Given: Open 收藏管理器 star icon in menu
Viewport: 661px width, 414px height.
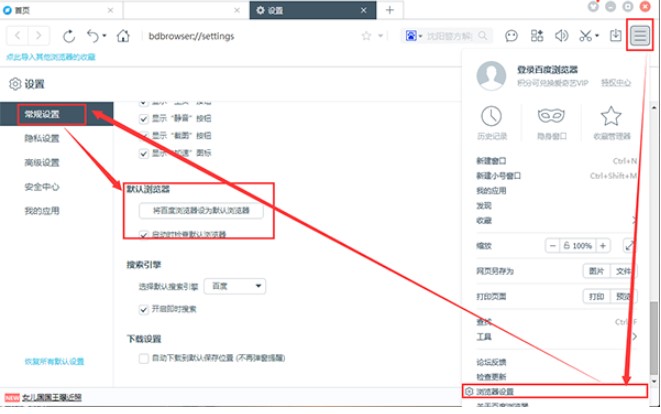Looking at the screenshot, I should pos(611,116).
